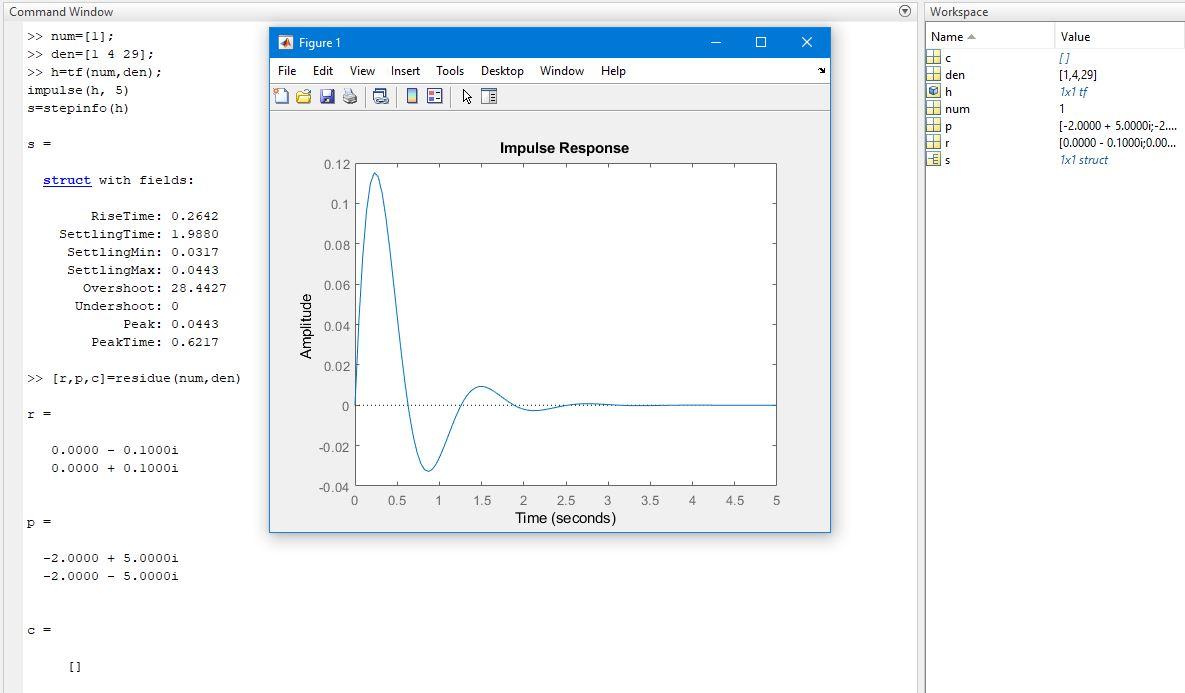
Task: Sort Workspace by the Name column header
Action: [x=989, y=36]
